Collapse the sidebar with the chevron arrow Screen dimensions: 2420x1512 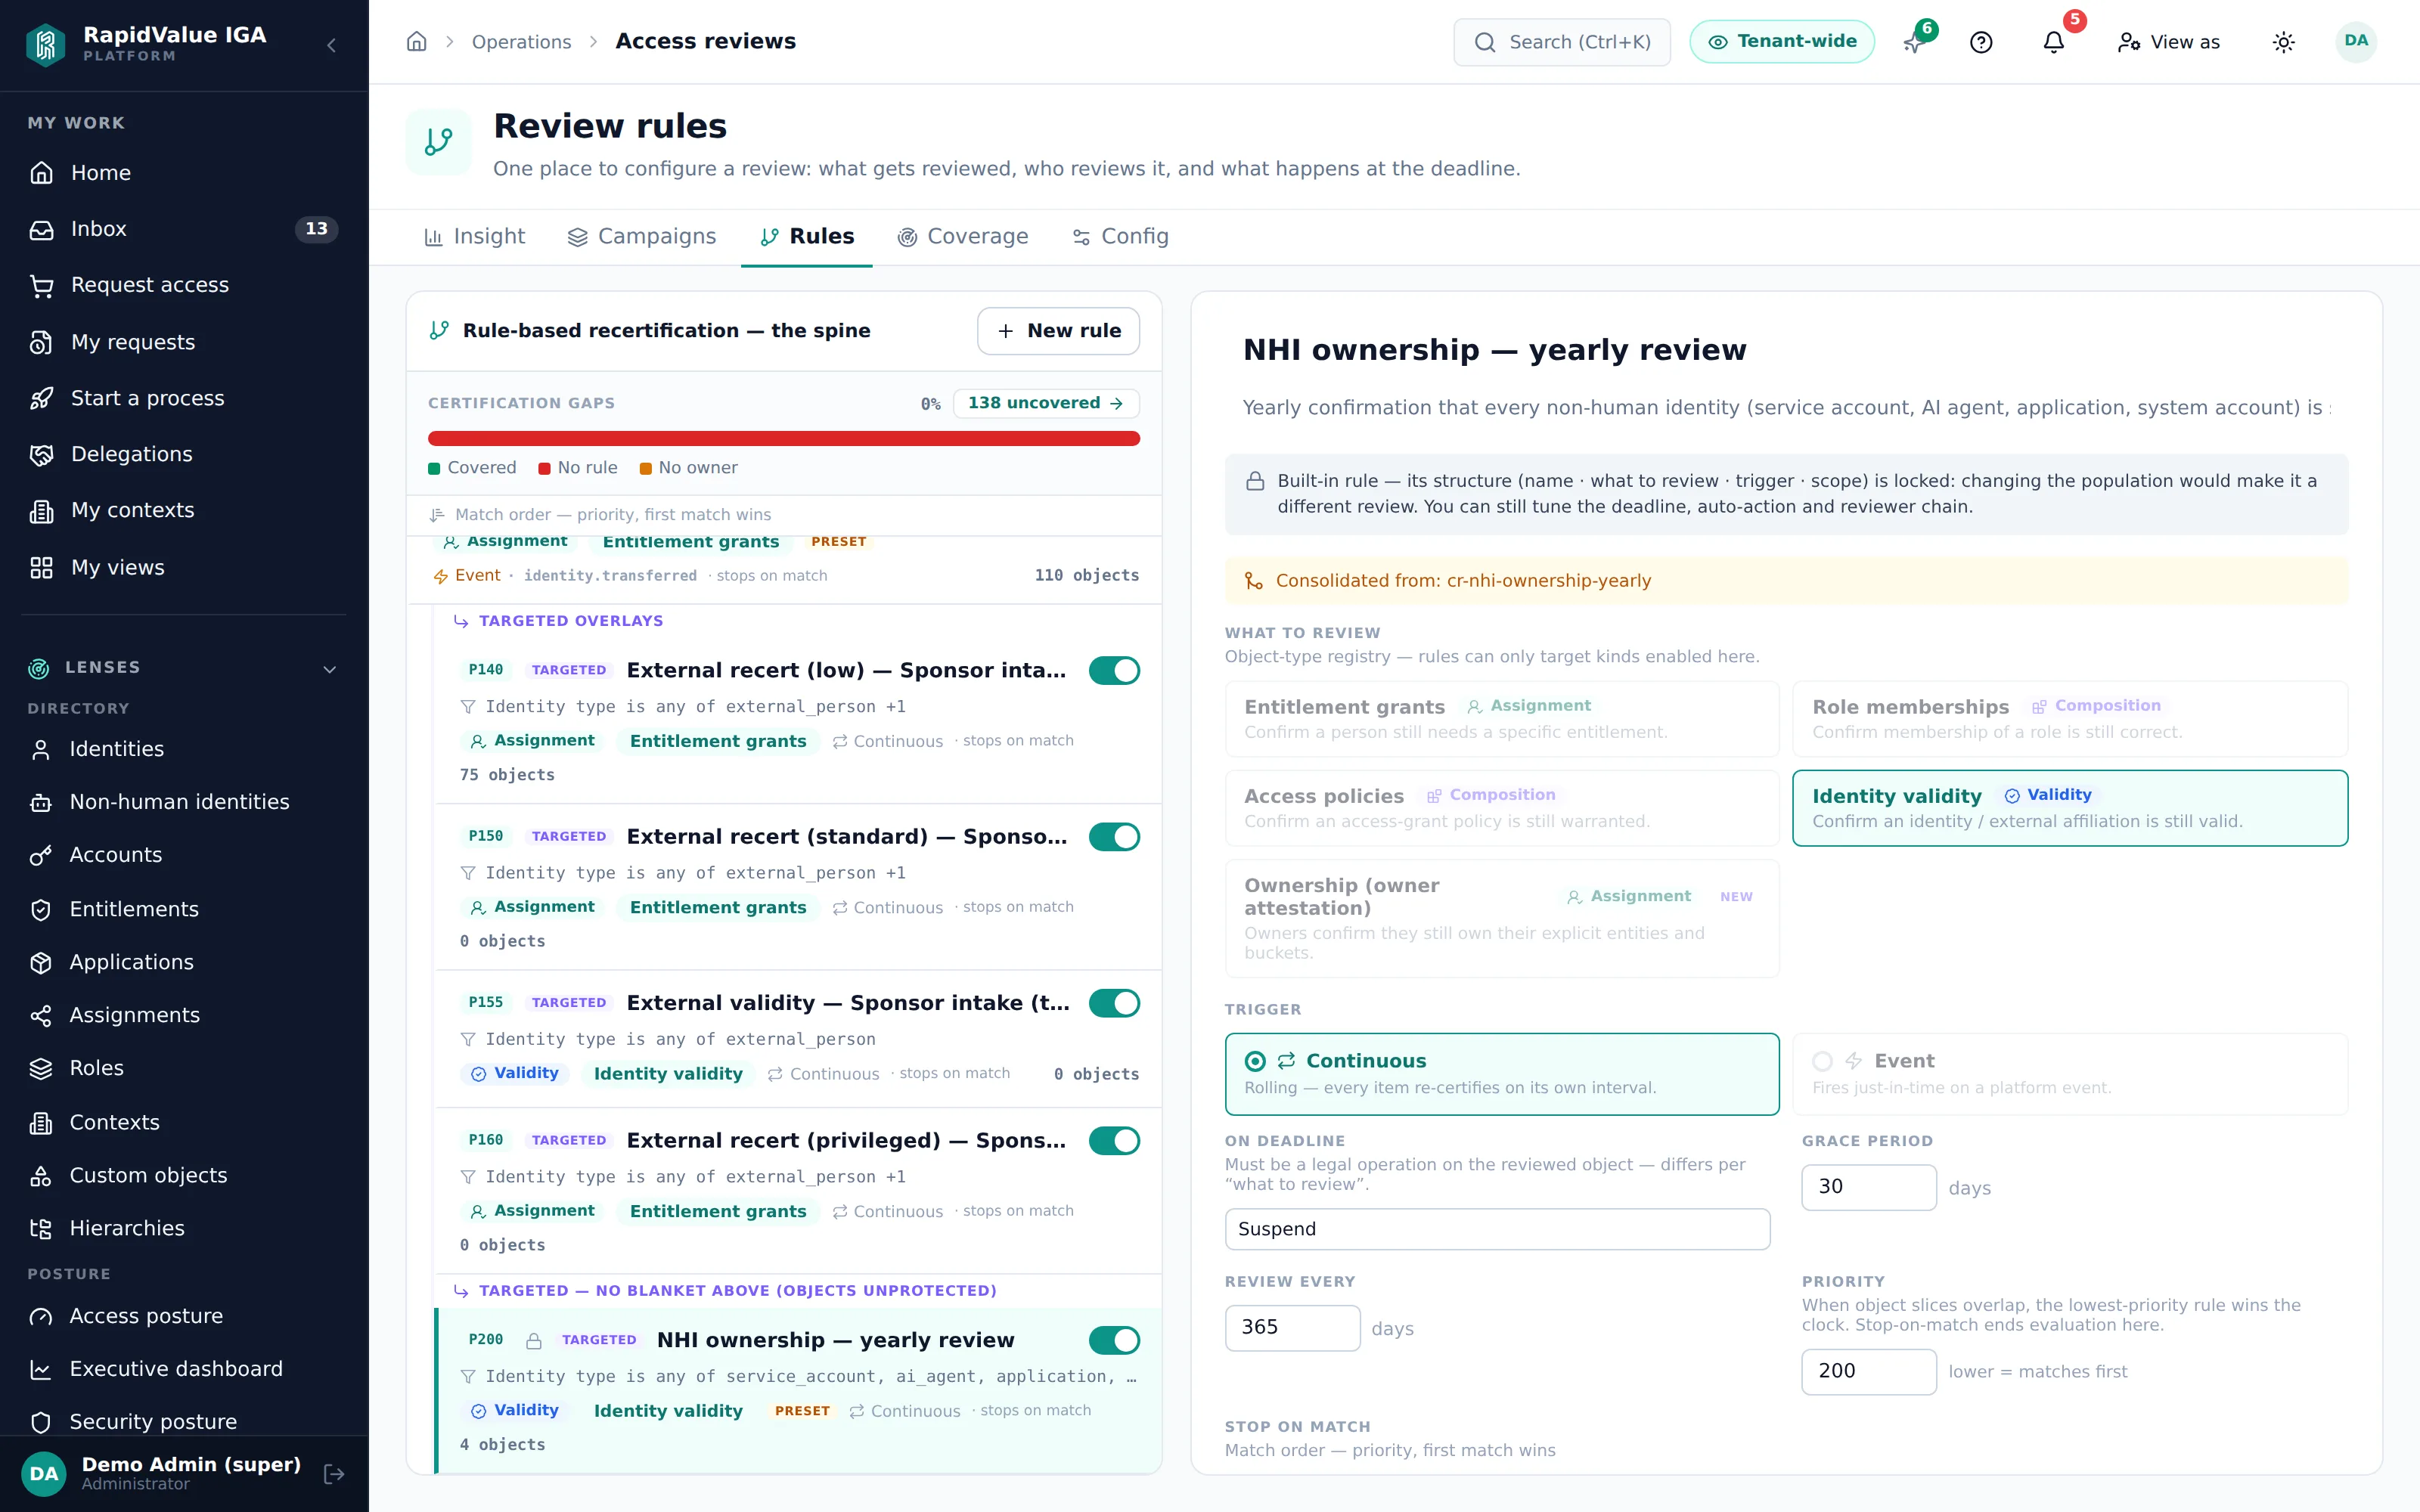click(x=331, y=45)
